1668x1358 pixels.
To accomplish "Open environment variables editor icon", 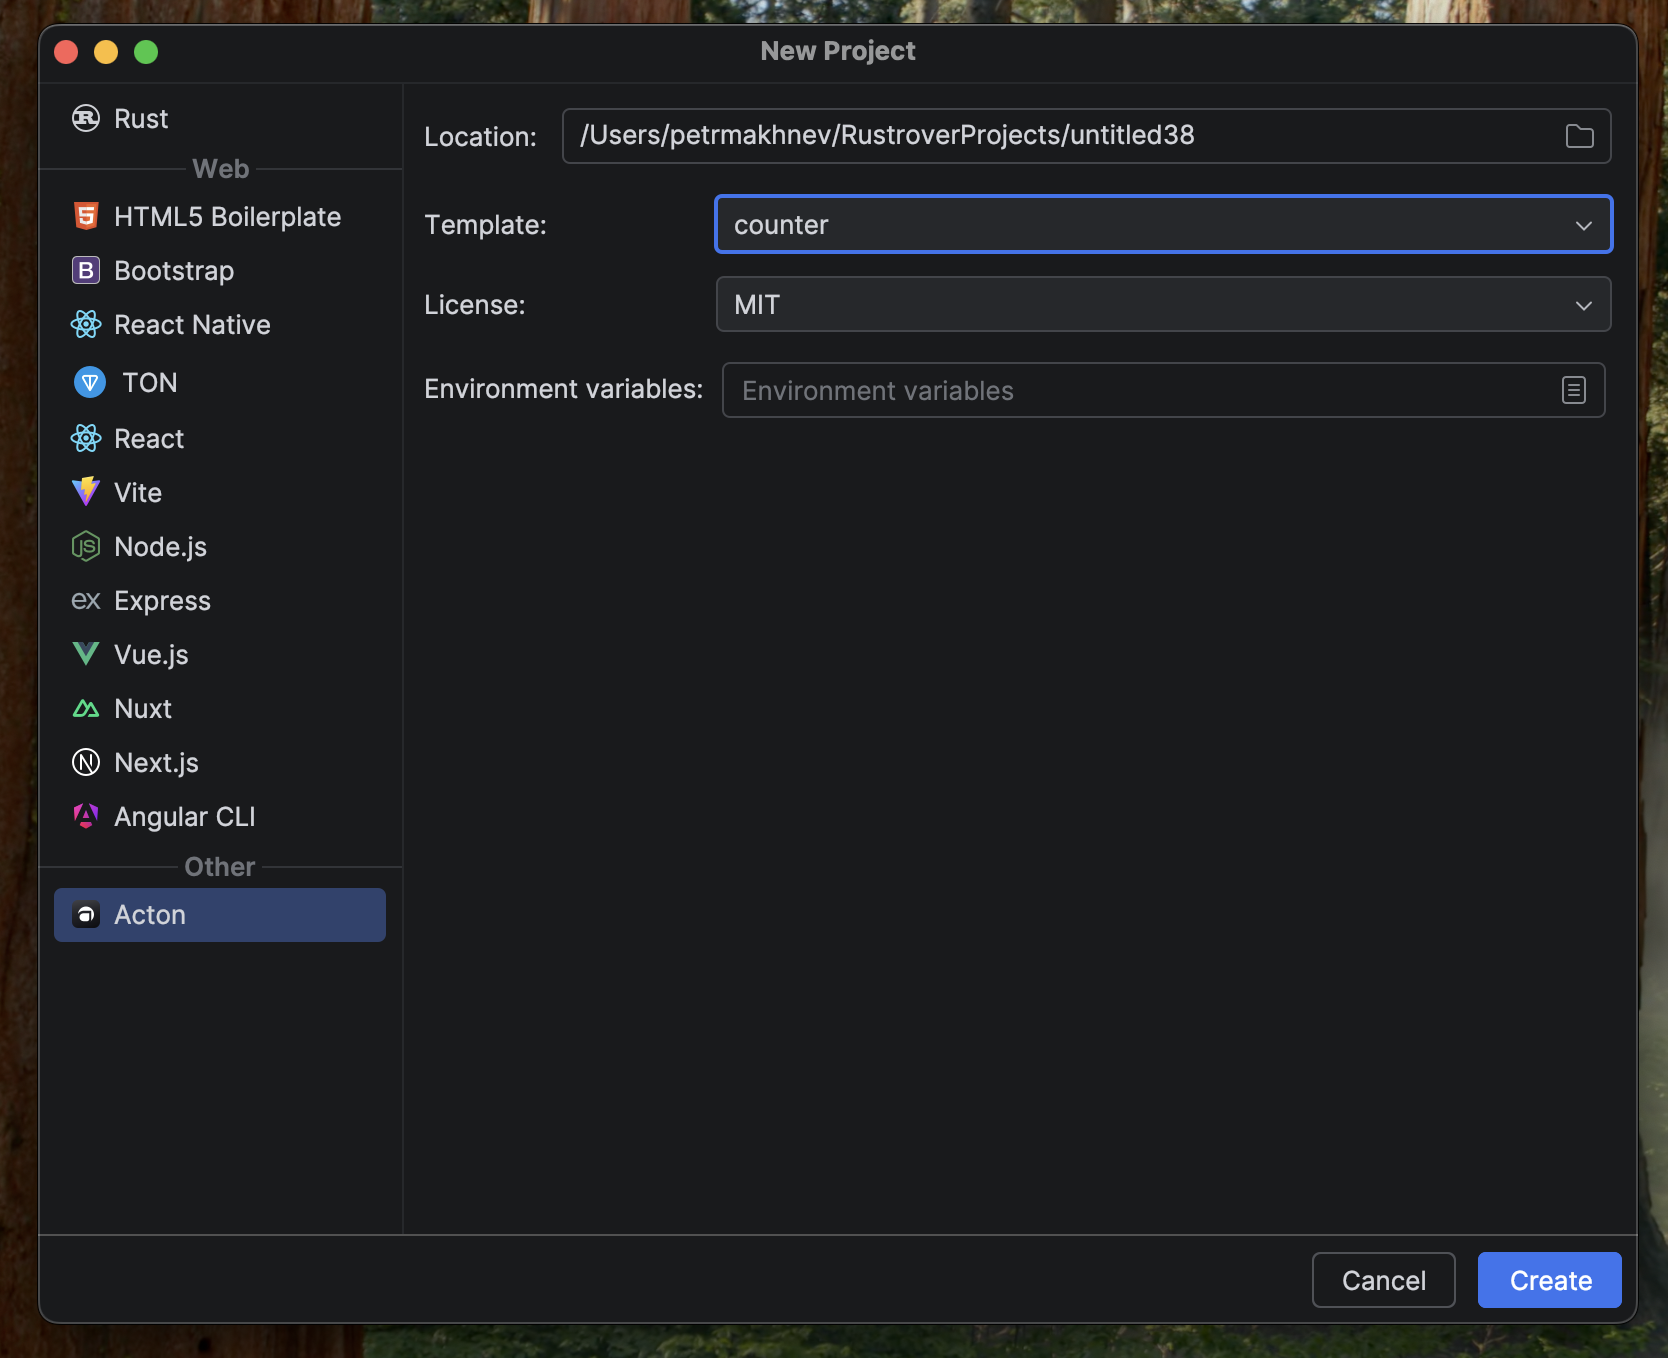I will 1573,390.
